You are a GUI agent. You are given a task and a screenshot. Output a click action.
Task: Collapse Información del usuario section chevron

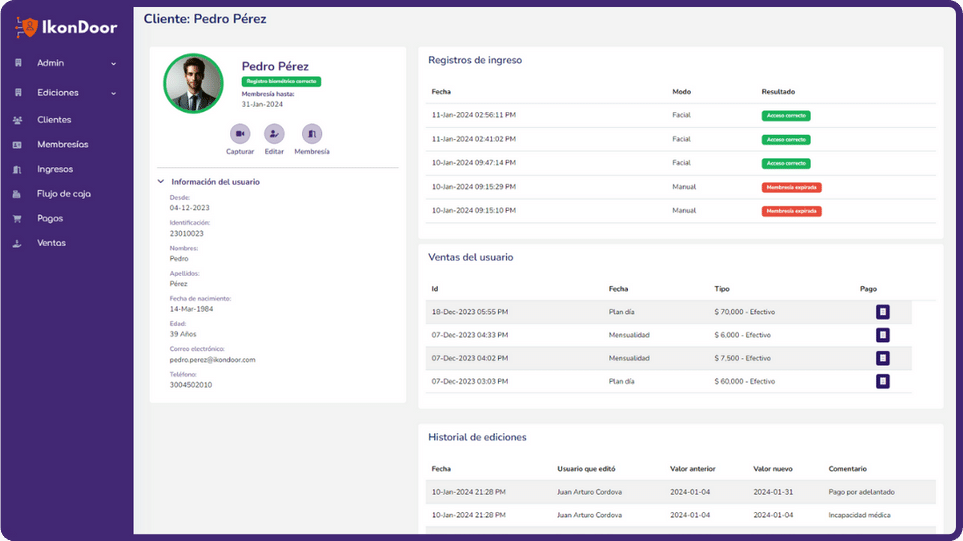pyautogui.click(x=161, y=182)
